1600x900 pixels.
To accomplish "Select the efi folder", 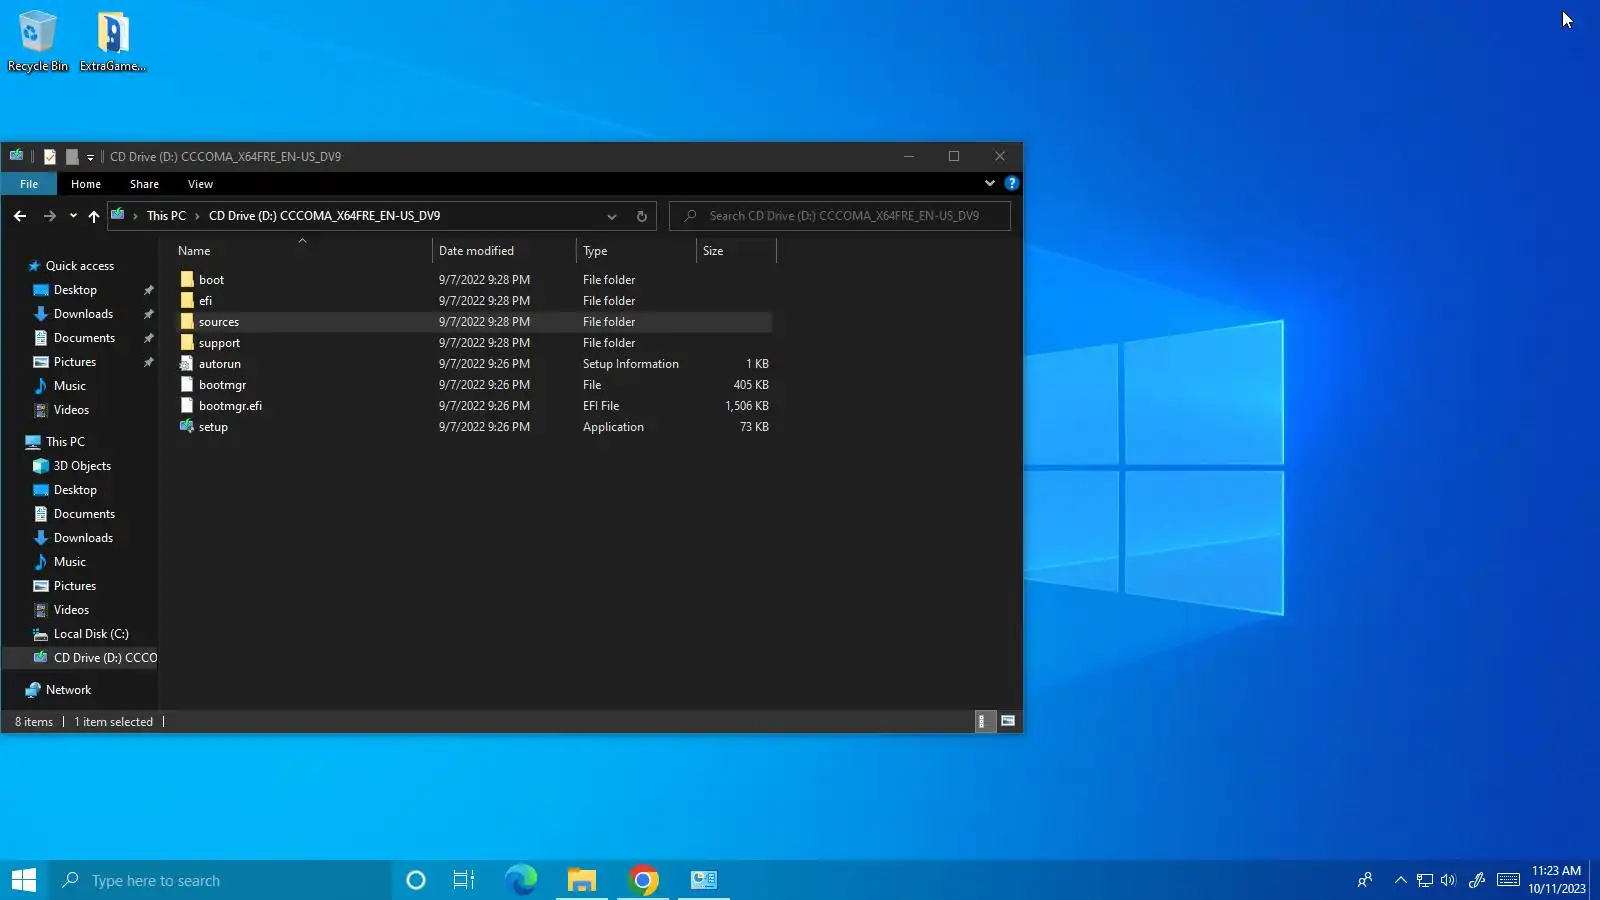I will pos(205,301).
